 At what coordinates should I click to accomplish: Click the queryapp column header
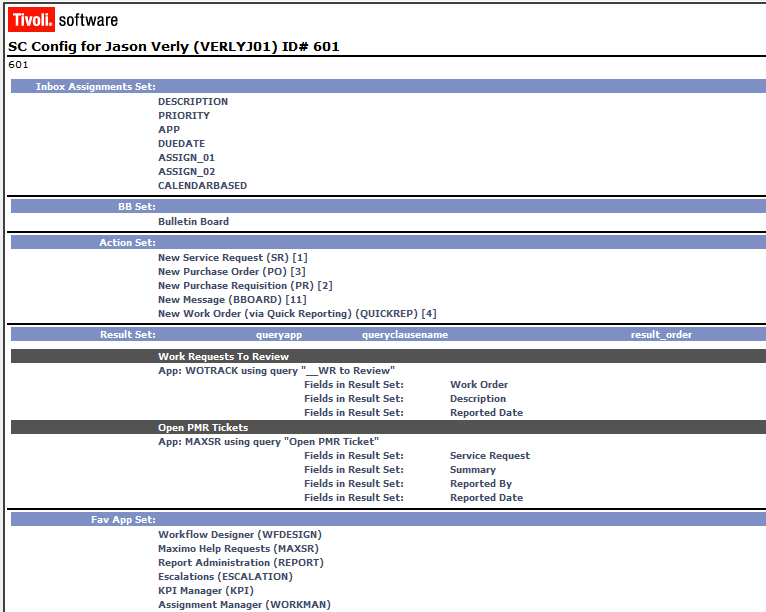[279, 335]
